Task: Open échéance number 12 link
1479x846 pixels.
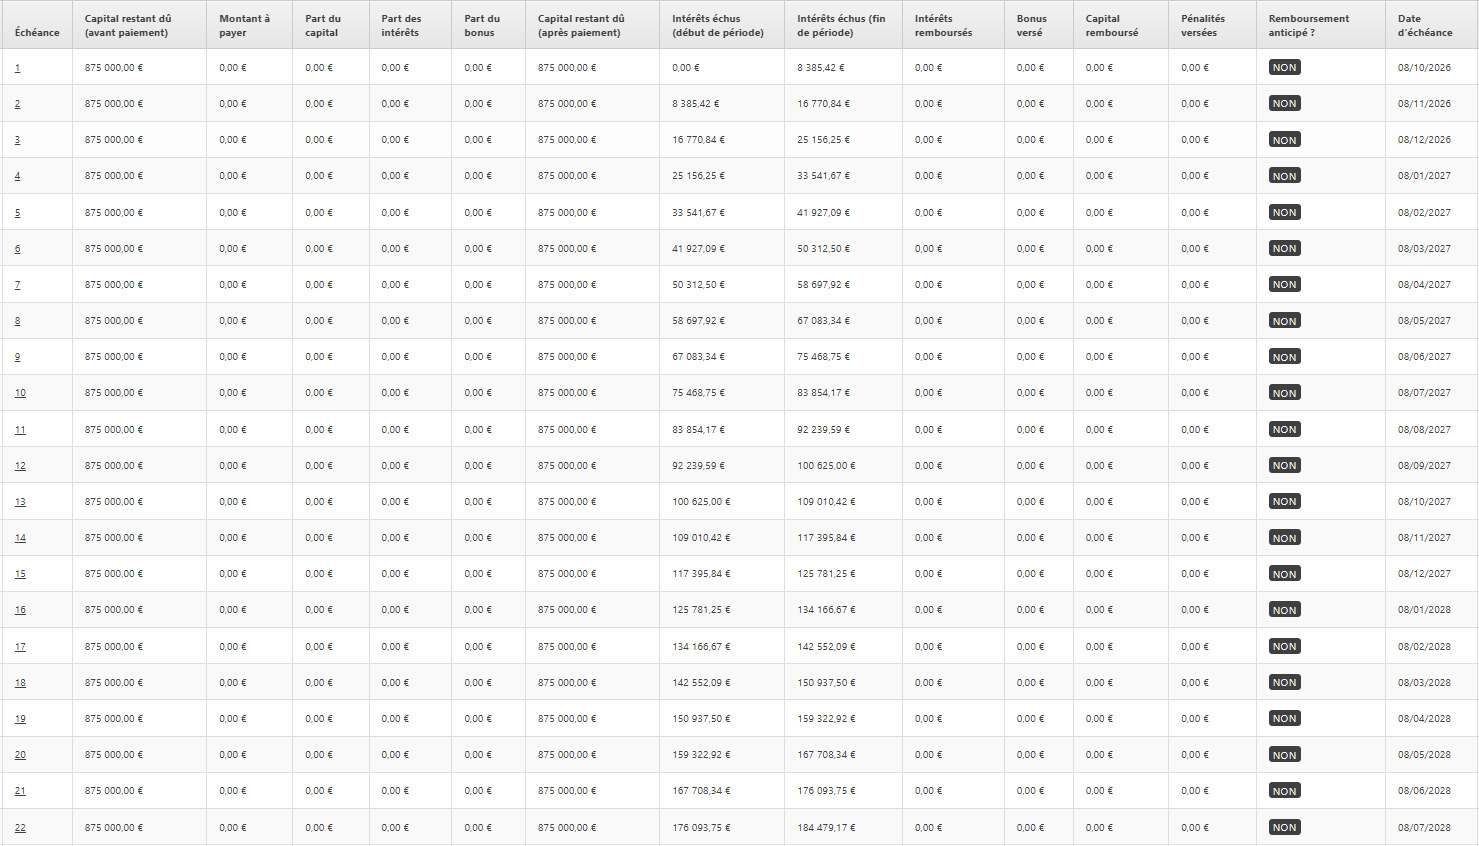Action: click(x=20, y=466)
